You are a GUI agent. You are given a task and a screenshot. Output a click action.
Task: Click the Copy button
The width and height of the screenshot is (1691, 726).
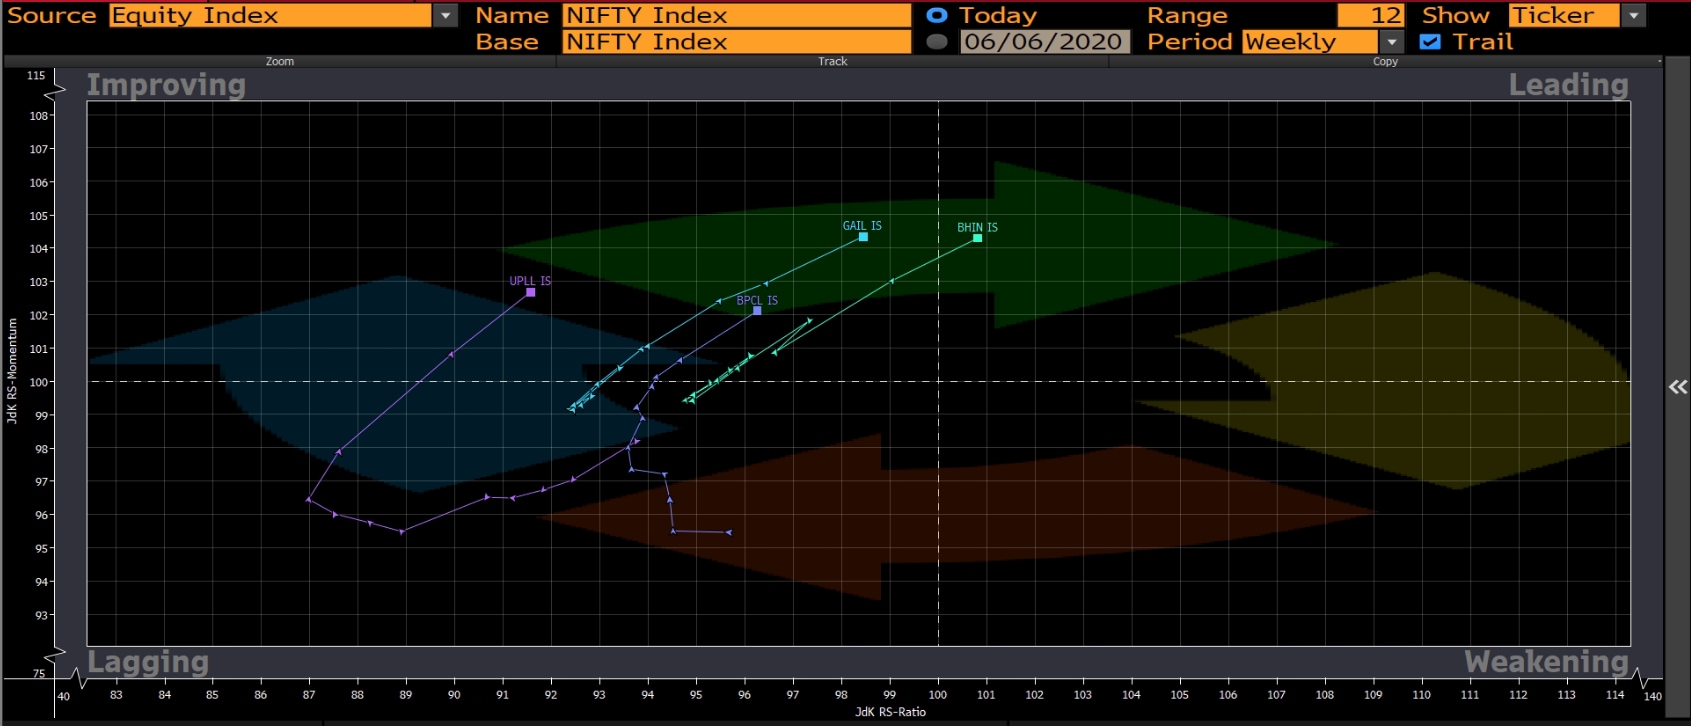(x=1385, y=61)
